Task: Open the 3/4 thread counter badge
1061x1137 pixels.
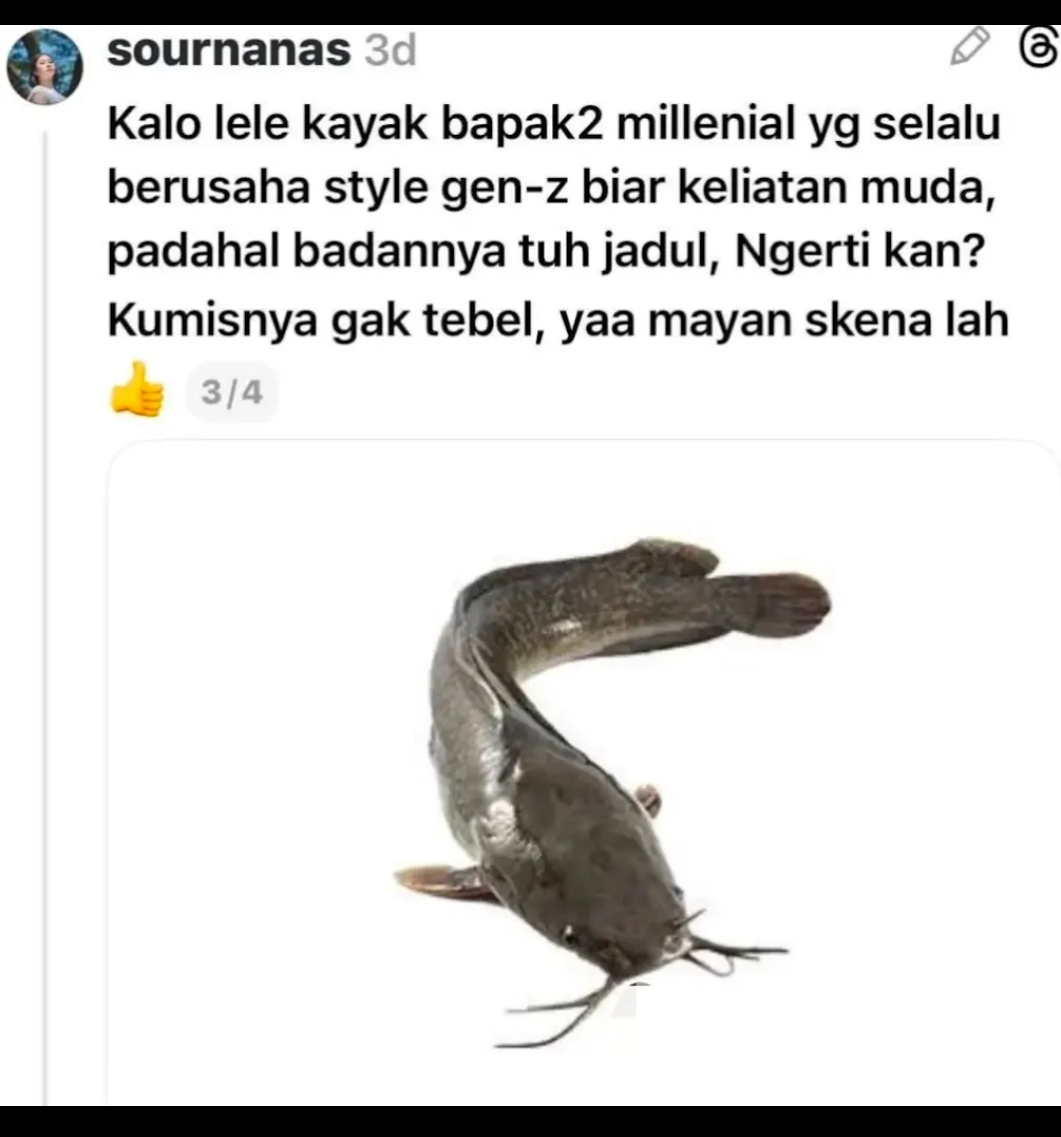Action: click(232, 392)
